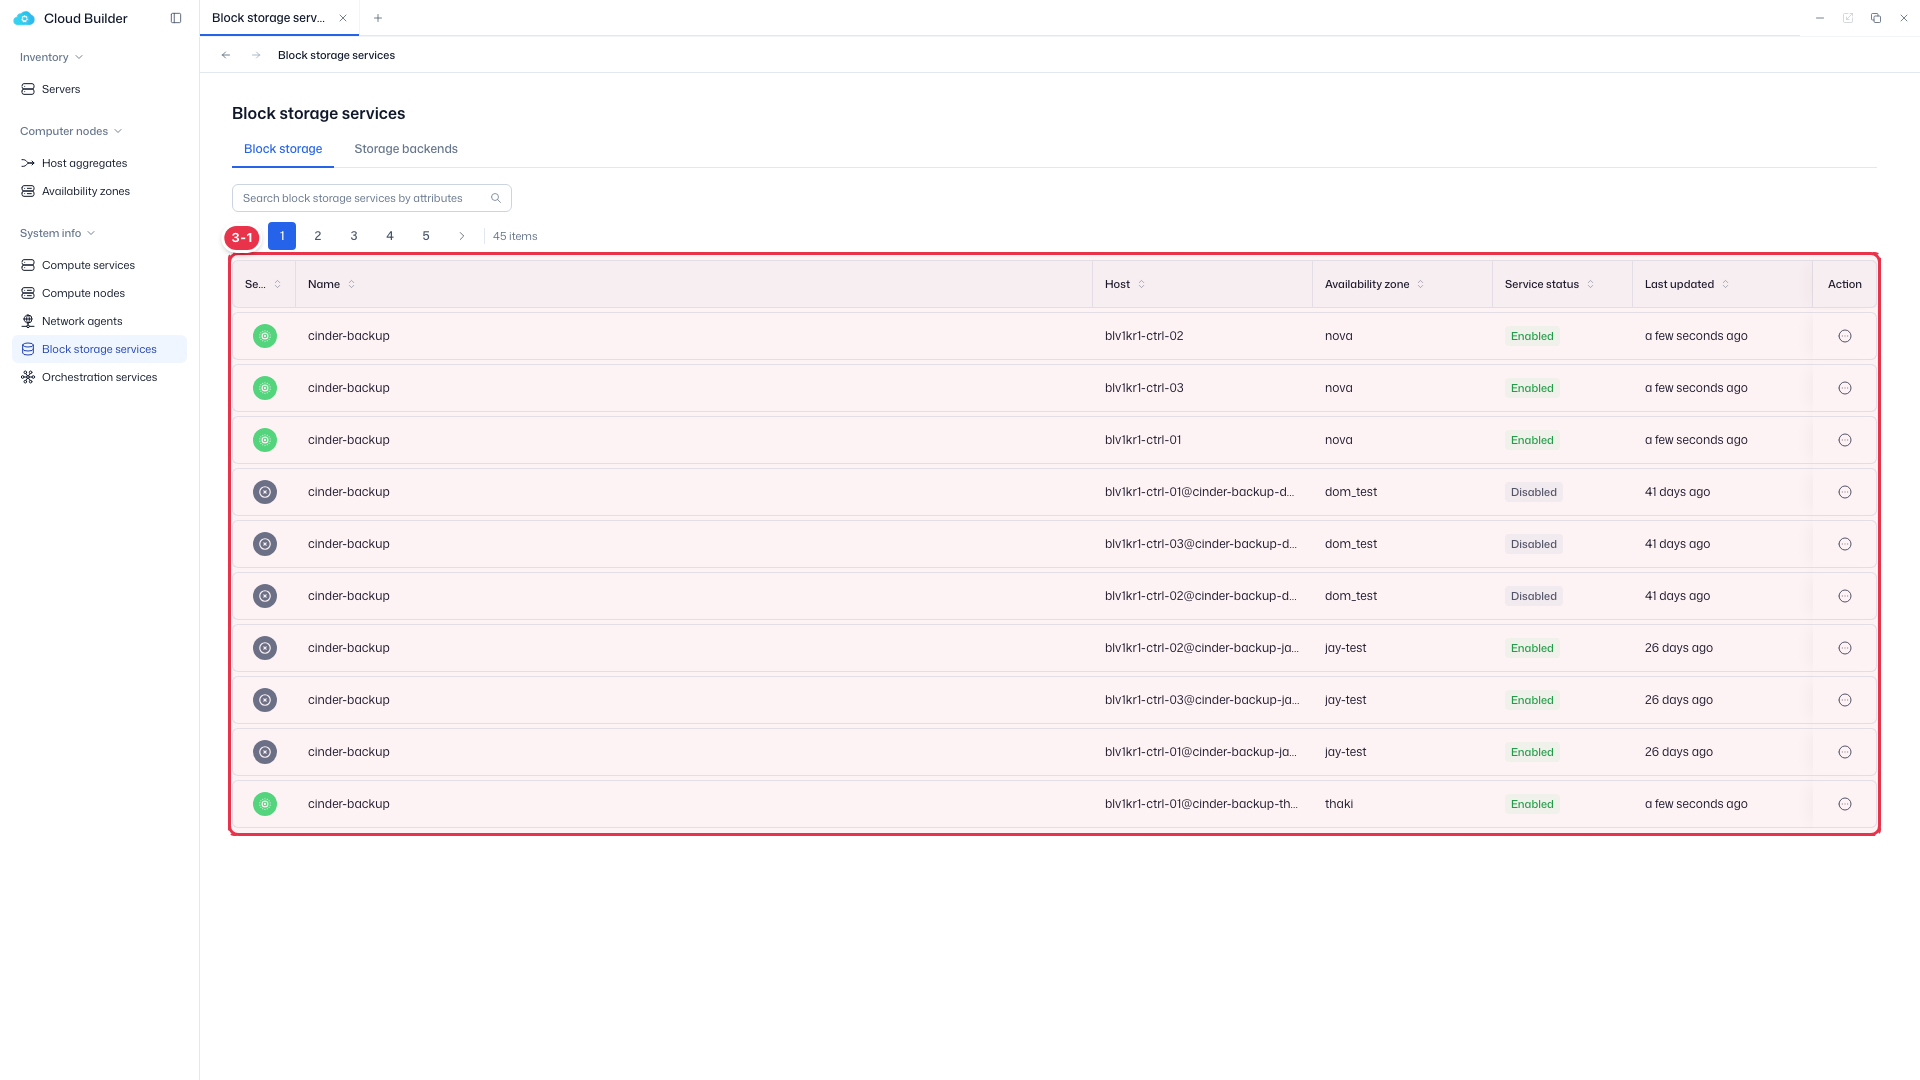Go to next page chevron
Viewport: 1920px width, 1080px height.
(x=462, y=236)
